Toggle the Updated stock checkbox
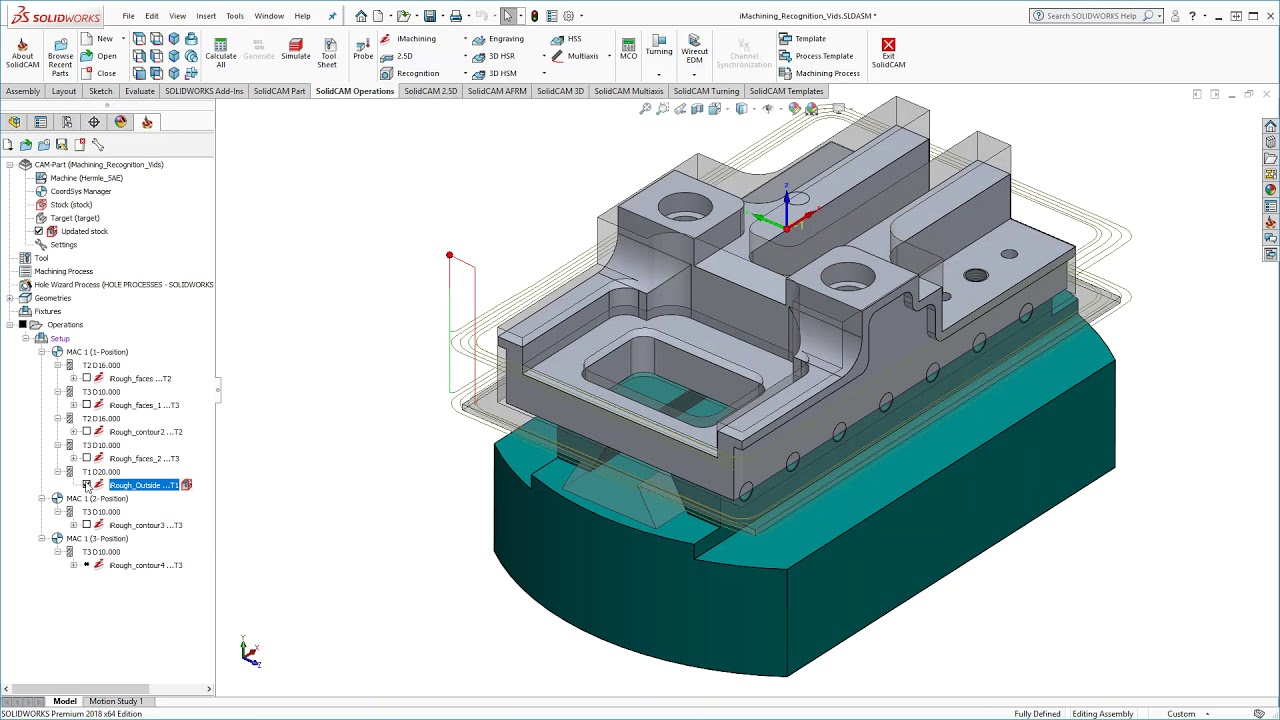Image resolution: width=1280 pixels, height=720 pixels. pos(39,231)
